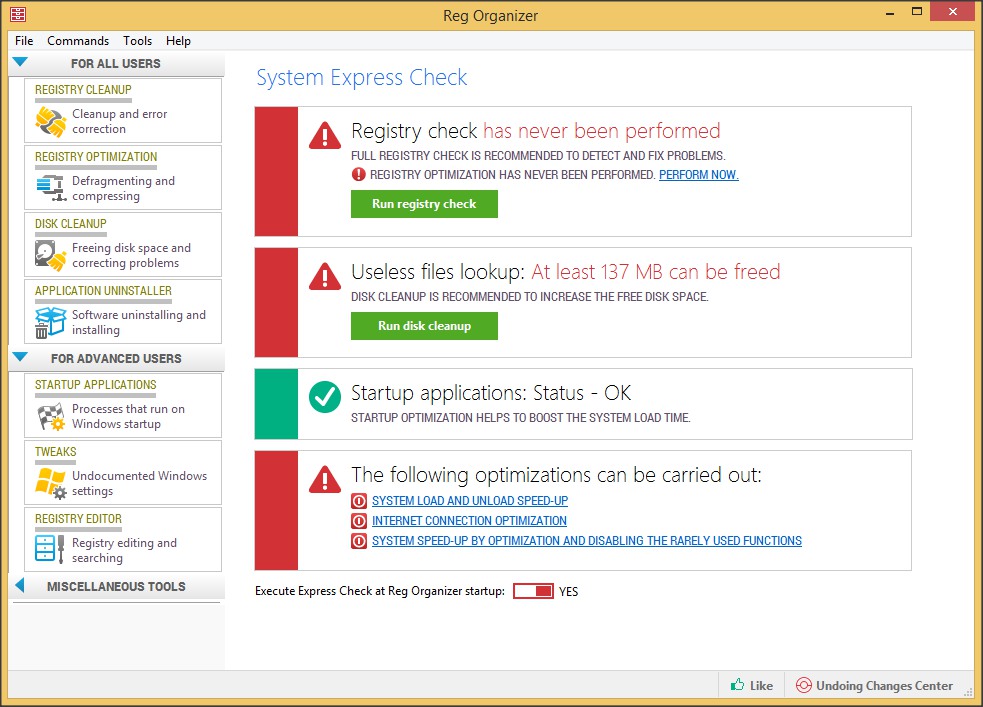Collapse the For Advanced Users section arrow
The height and width of the screenshot is (707, 983).
(20, 357)
